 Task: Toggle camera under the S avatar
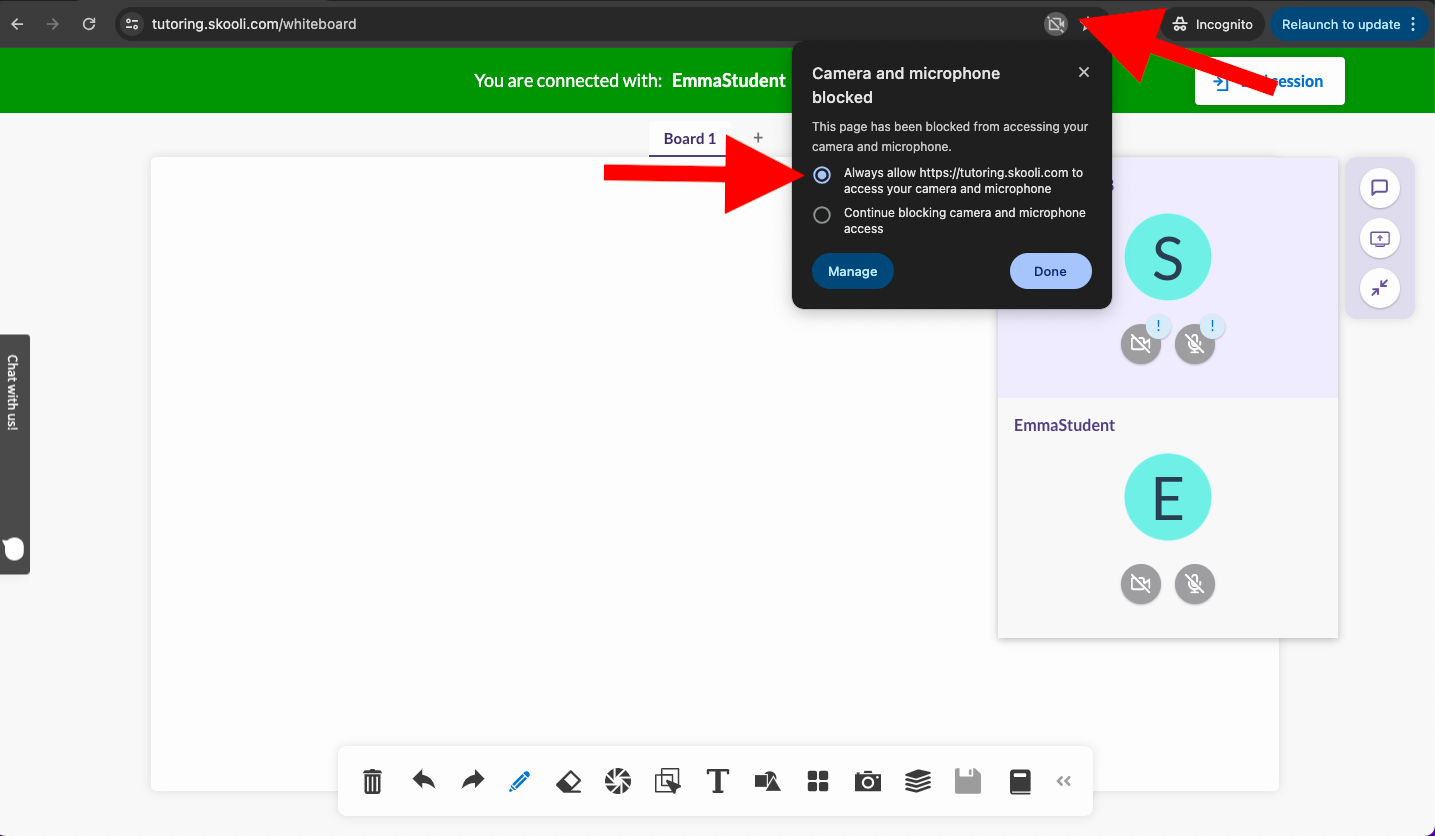pos(1141,344)
